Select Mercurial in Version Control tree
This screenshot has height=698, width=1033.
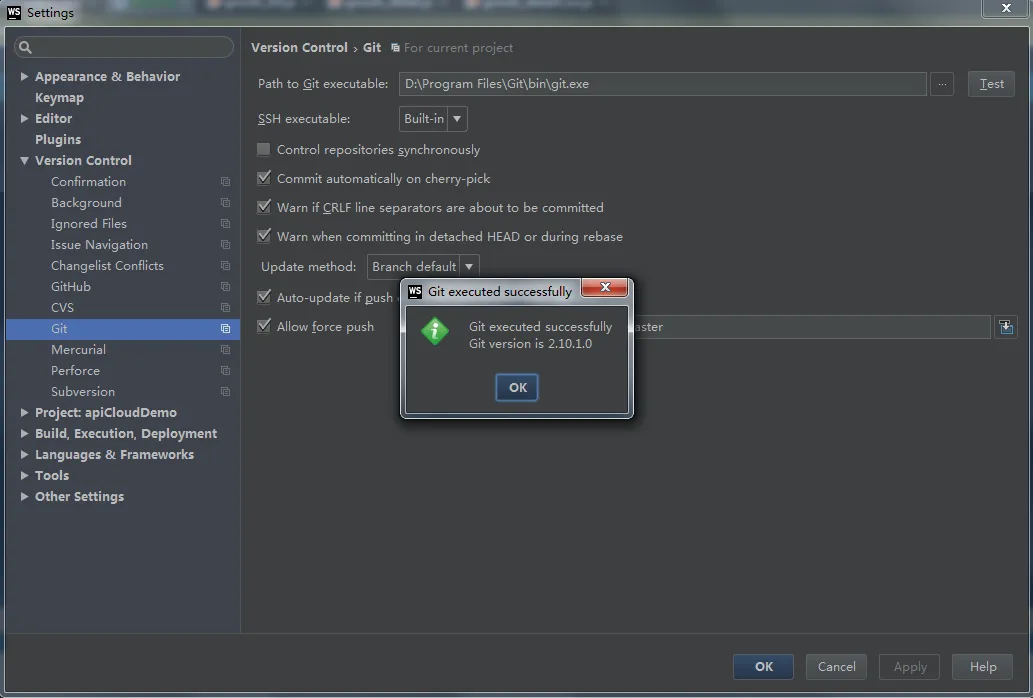click(x=78, y=350)
